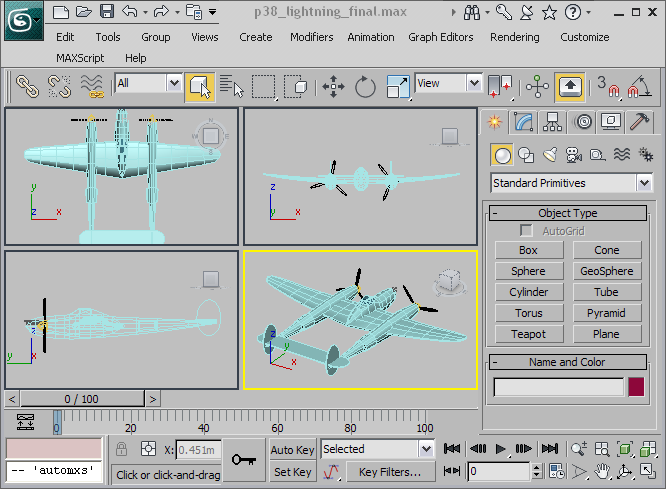
Task: Open the Selected key filter dropdown
Action: [426, 449]
